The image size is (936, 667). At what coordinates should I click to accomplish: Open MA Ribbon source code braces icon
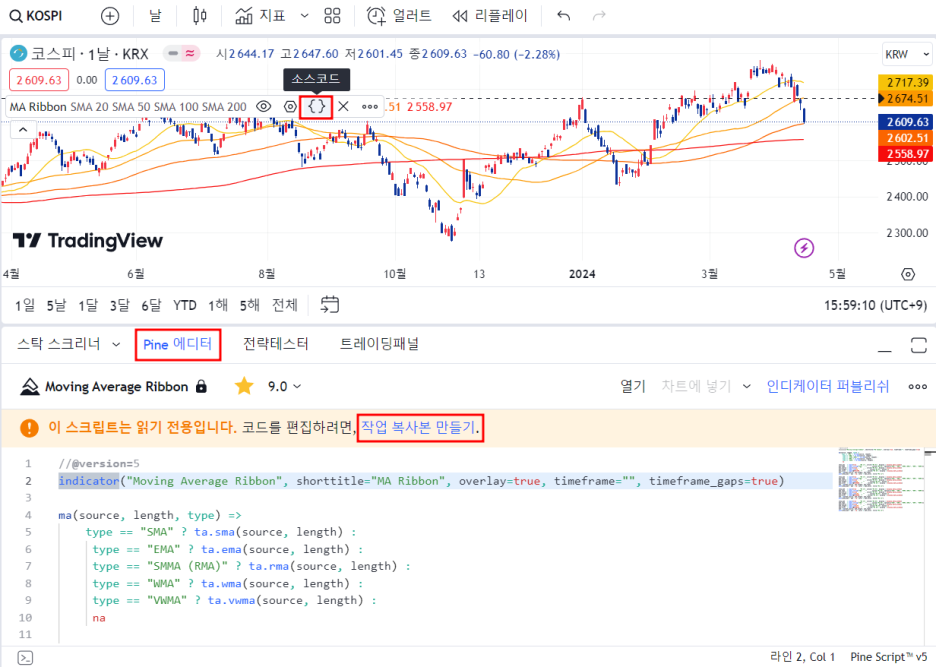click(316, 107)
